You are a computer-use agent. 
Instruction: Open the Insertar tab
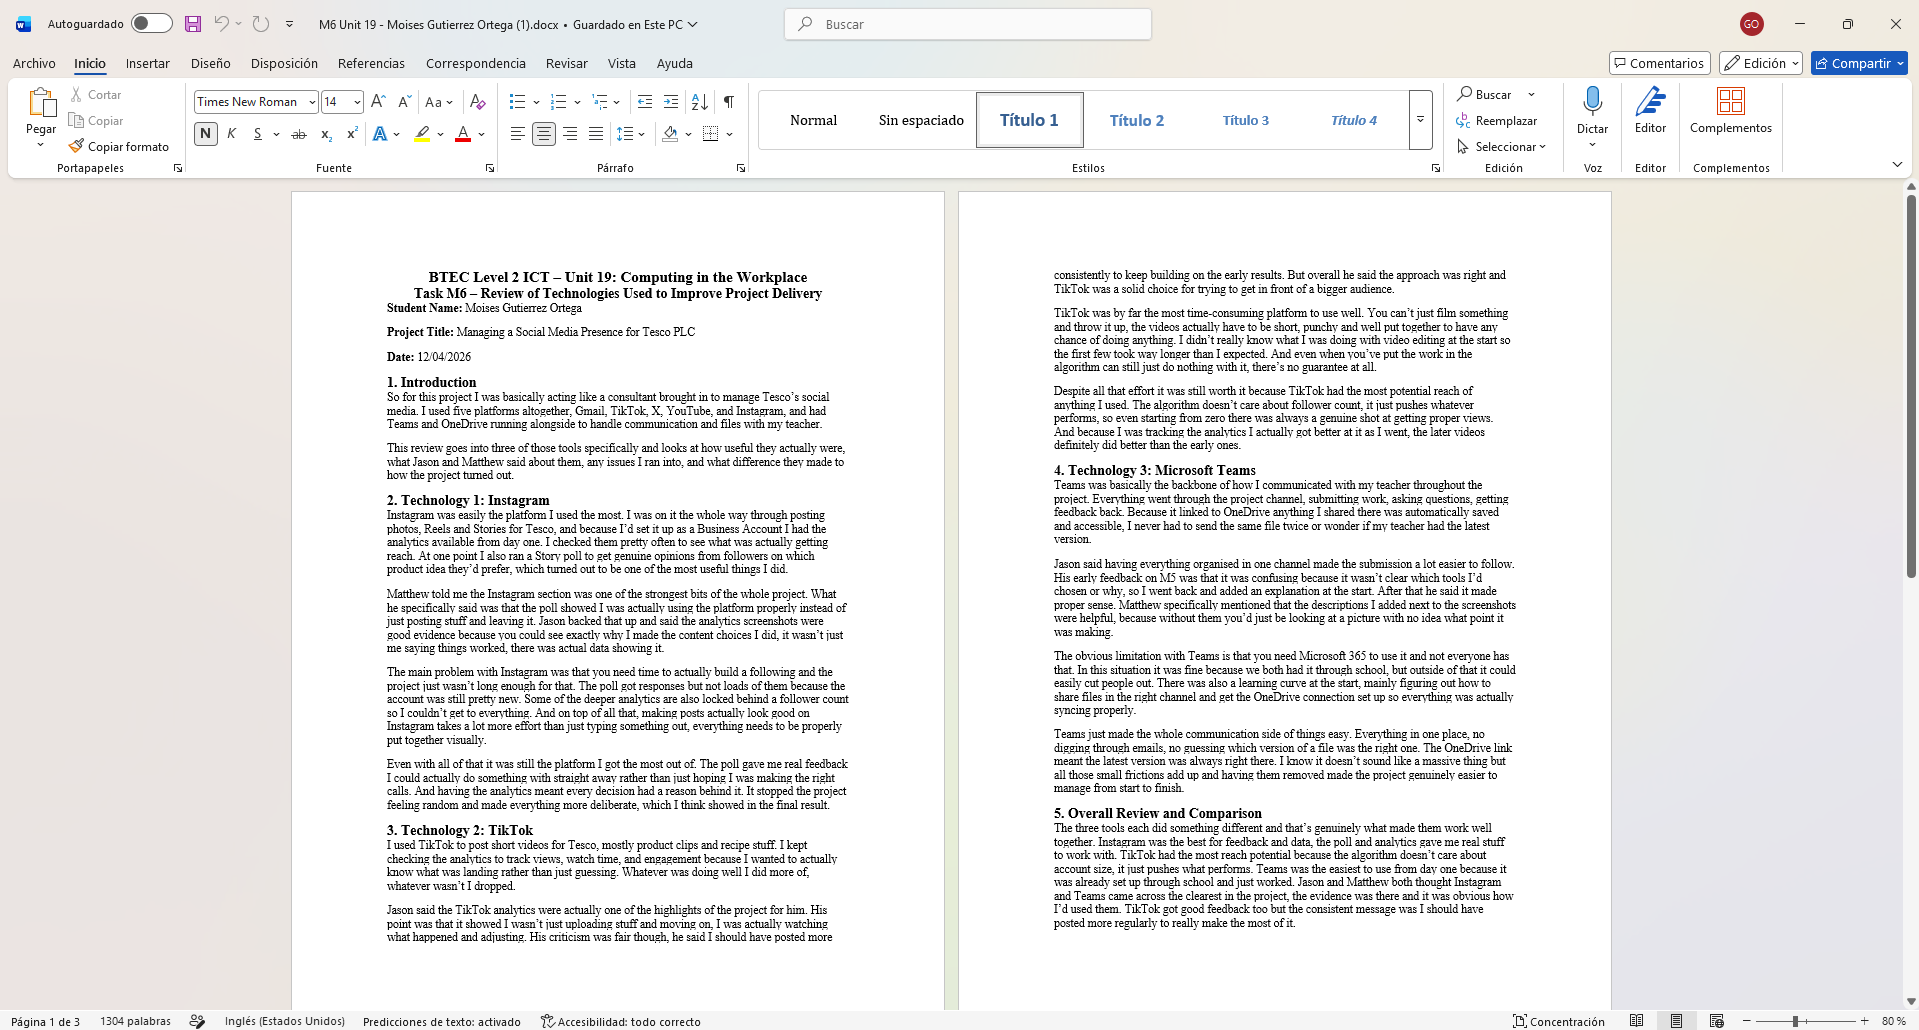point(147,63)
